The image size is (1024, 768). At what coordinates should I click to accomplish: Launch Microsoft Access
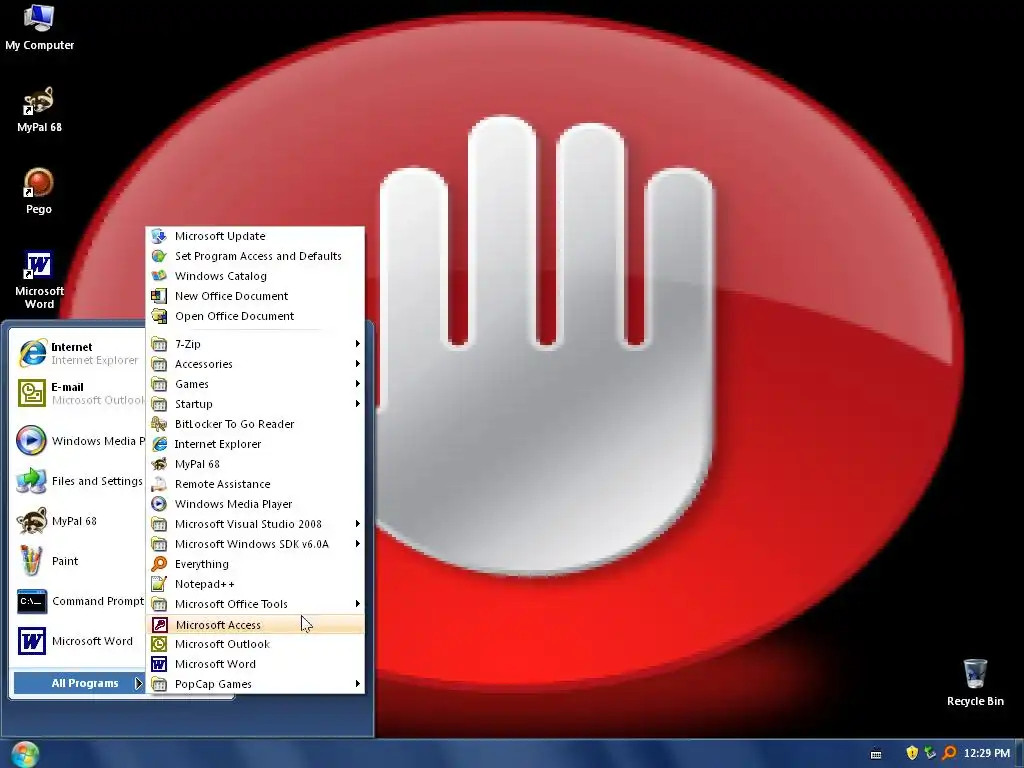tap(255, 624)
